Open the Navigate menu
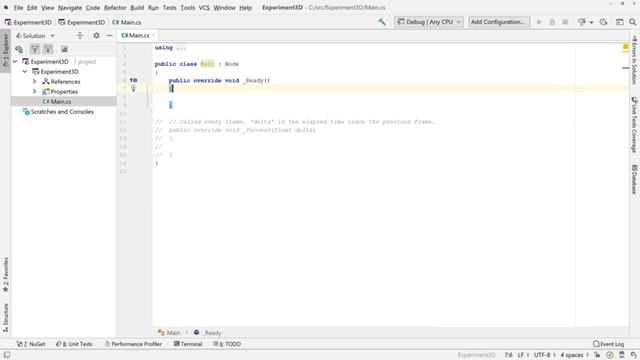 (x=70, y=7)
